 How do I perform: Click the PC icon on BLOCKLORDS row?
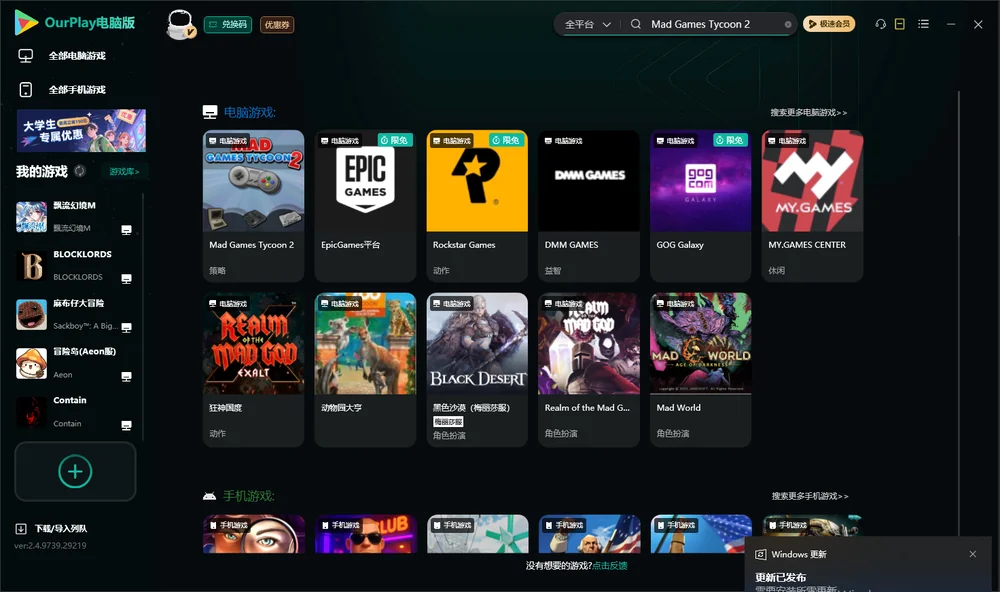pos(126,279)
